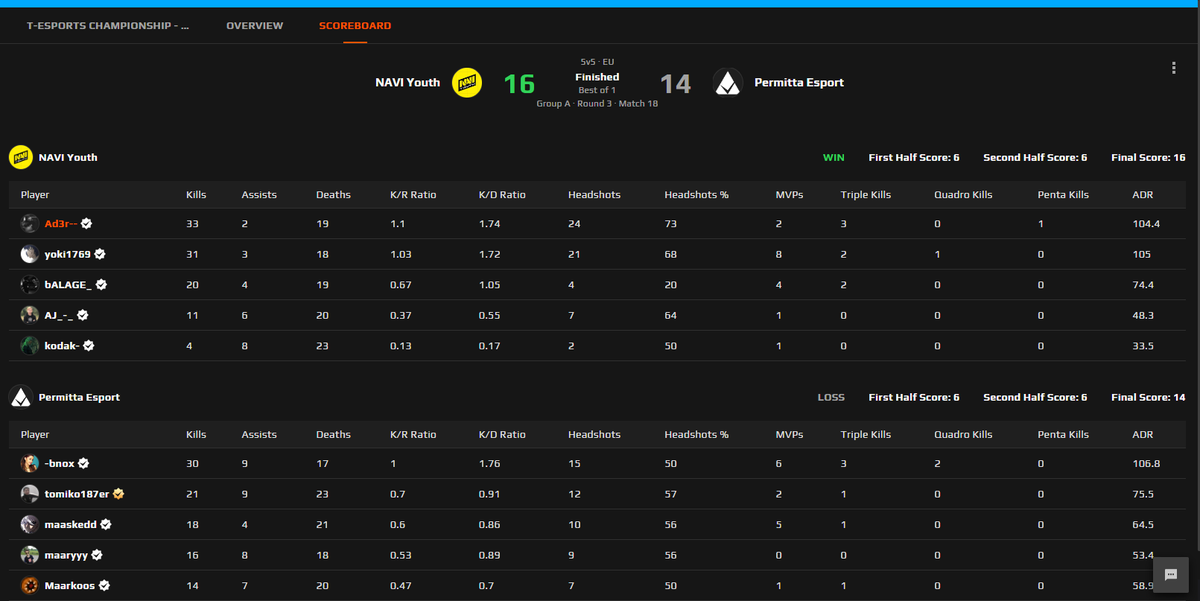1200x601 pixels.
Task: Open Maarkoos player avatar
Action: coord(30,585)
